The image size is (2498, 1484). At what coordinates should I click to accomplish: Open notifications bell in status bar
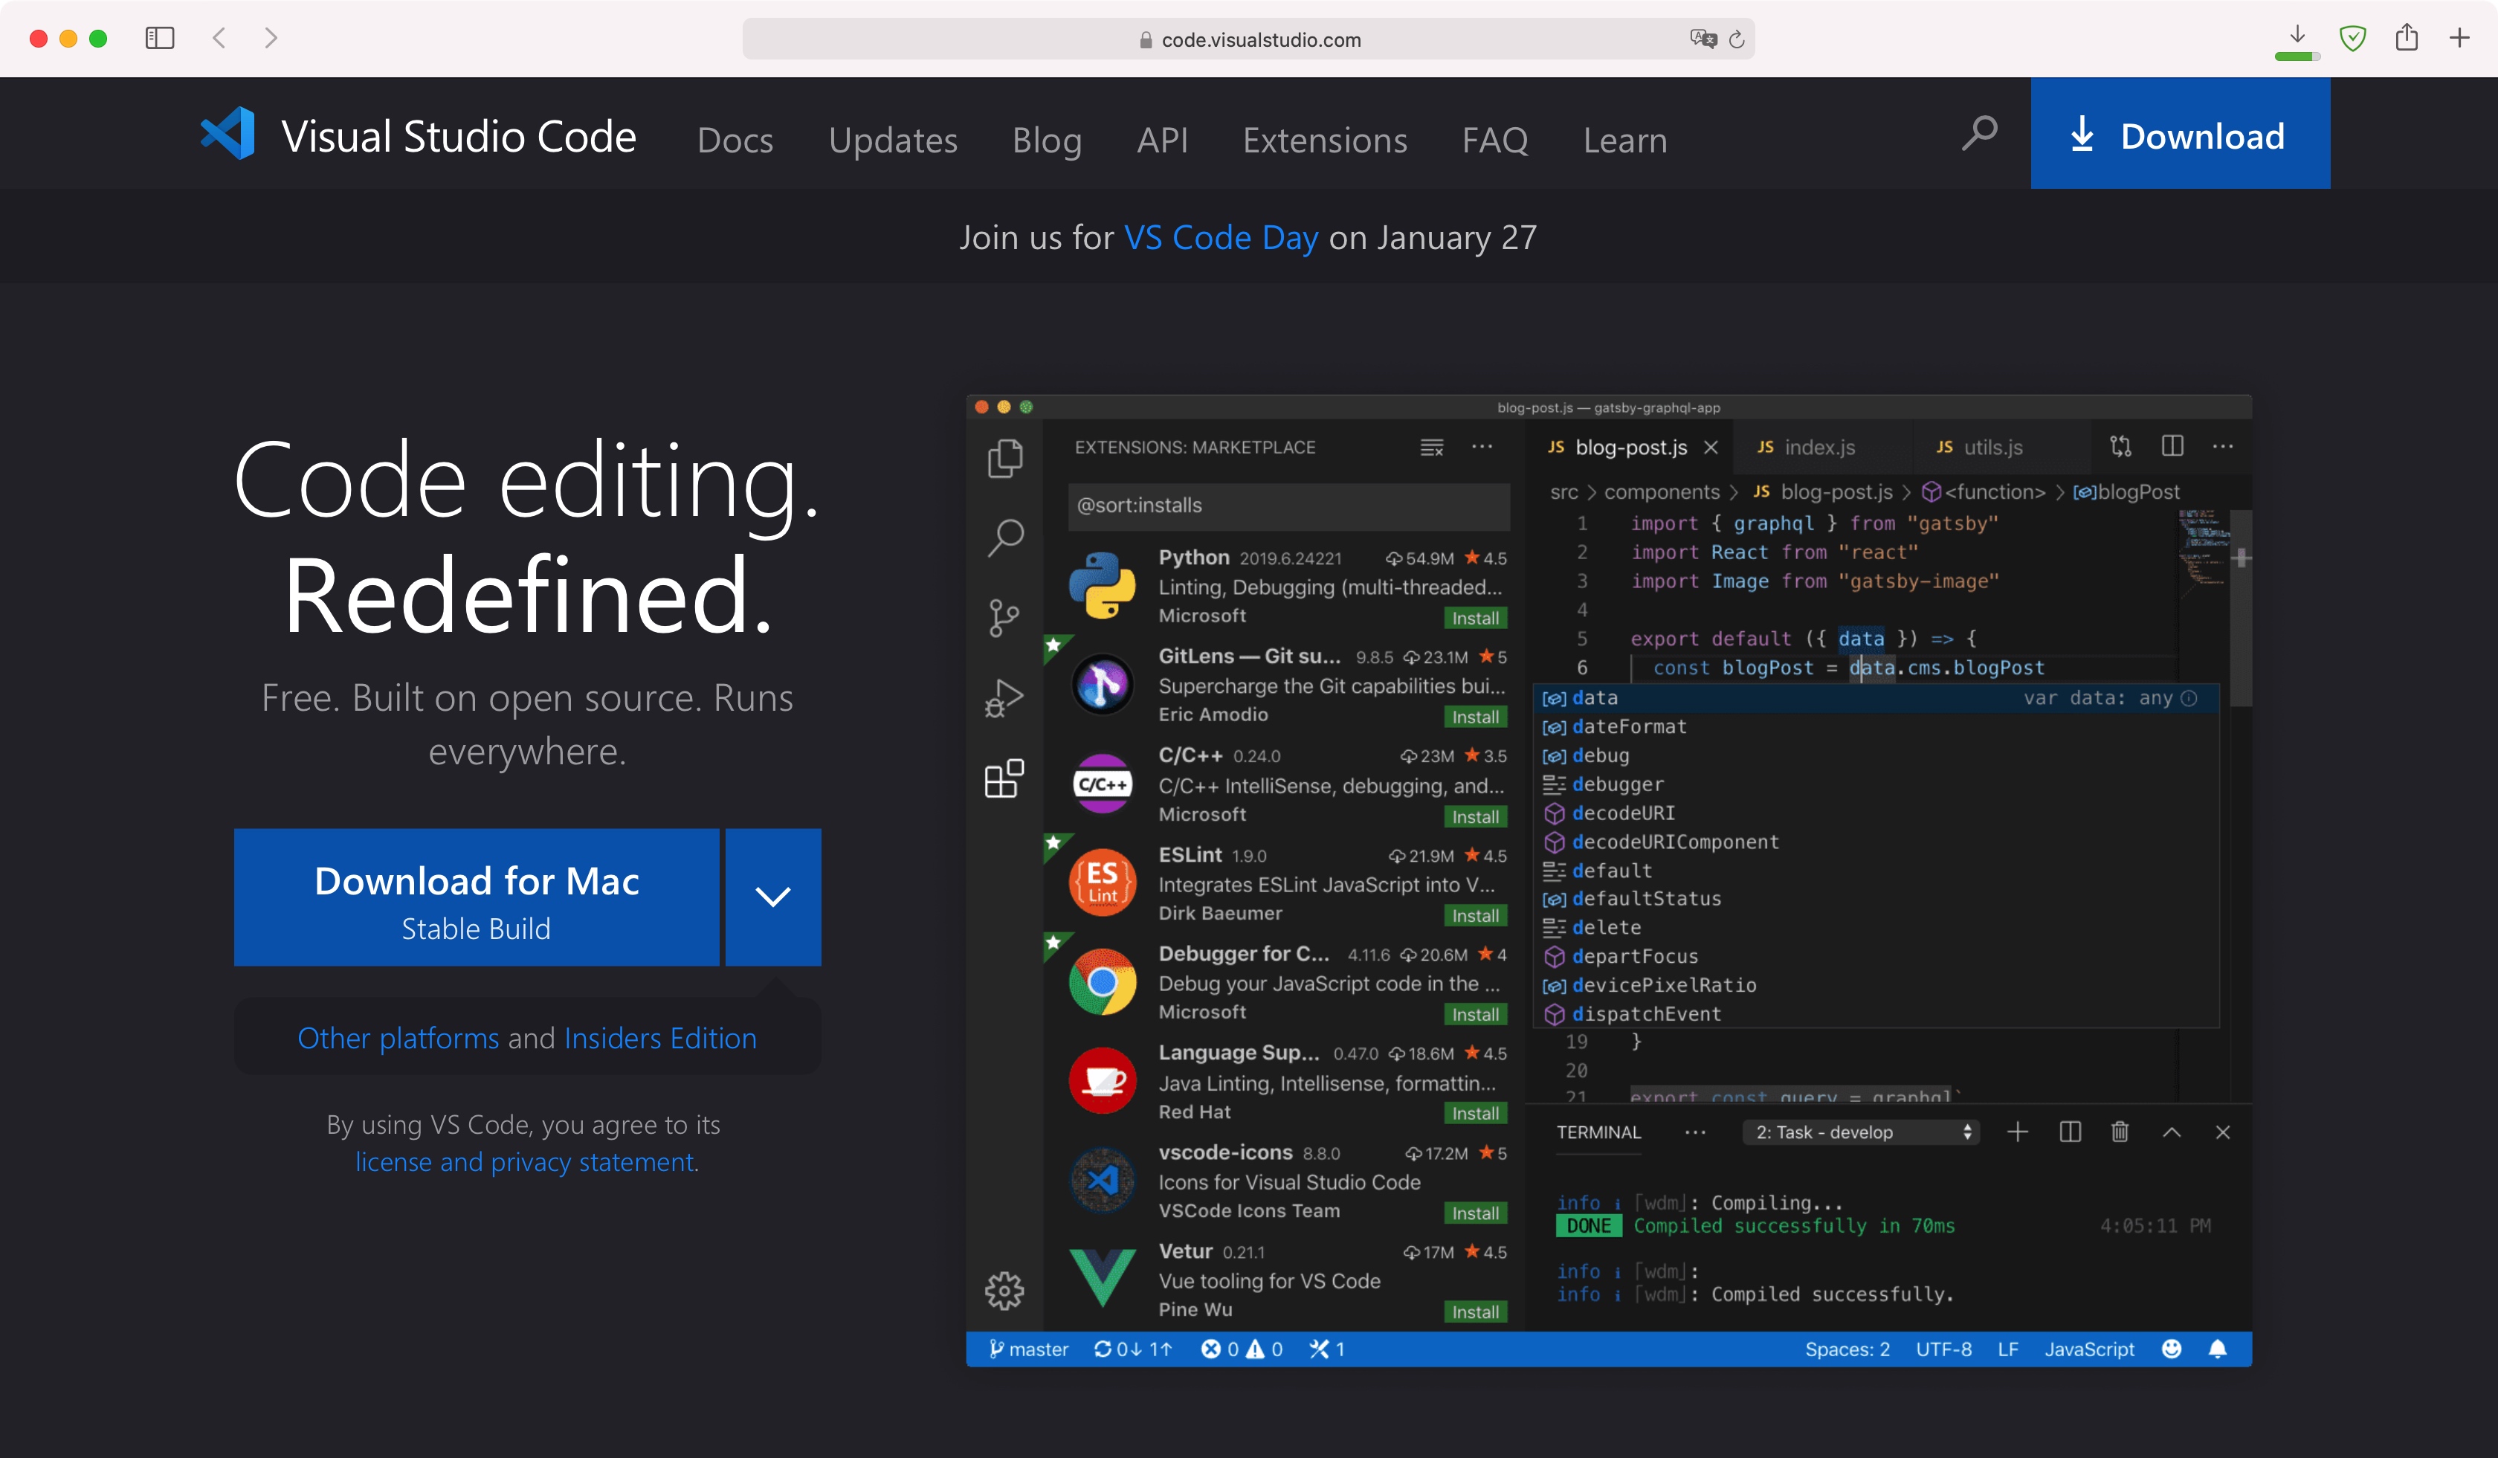(x=2218, y=1349)
